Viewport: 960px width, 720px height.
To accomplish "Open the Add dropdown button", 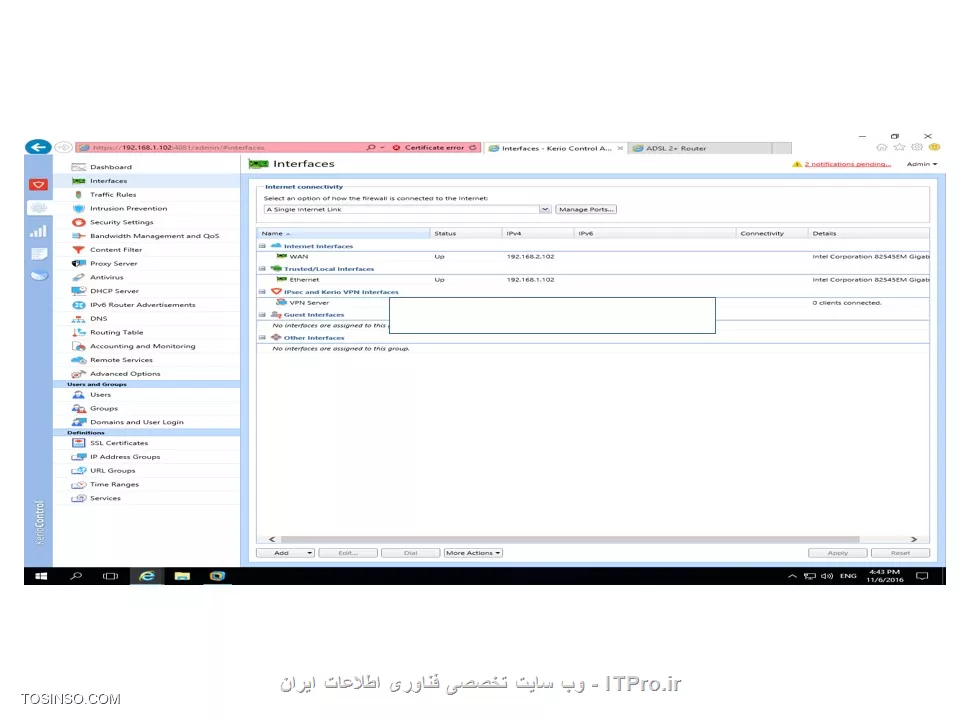I will pyautogui.click(x=285, y=553).
